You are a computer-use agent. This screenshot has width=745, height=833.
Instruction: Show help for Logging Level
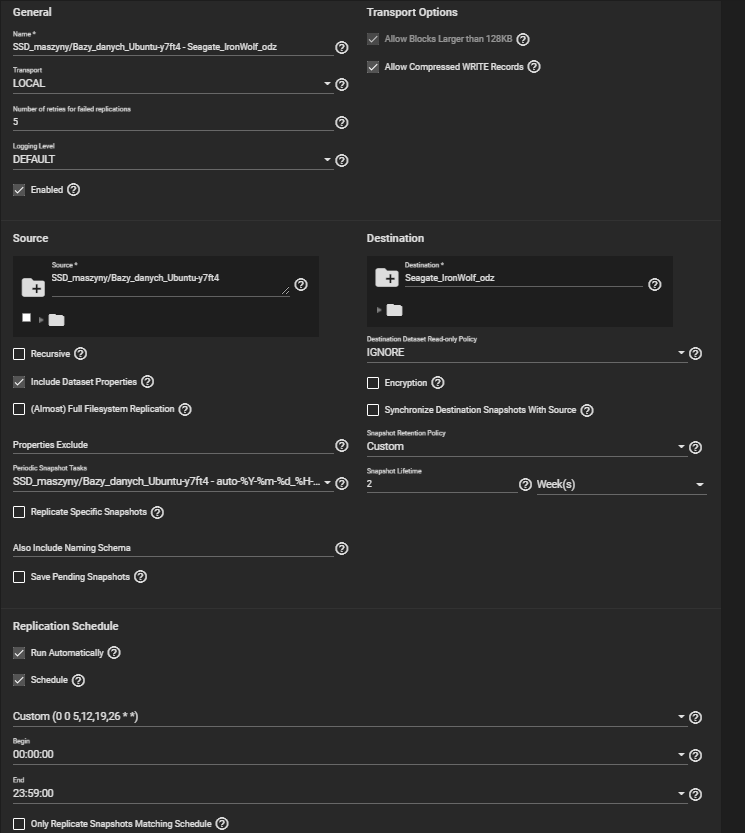click(x=342, y=160)
